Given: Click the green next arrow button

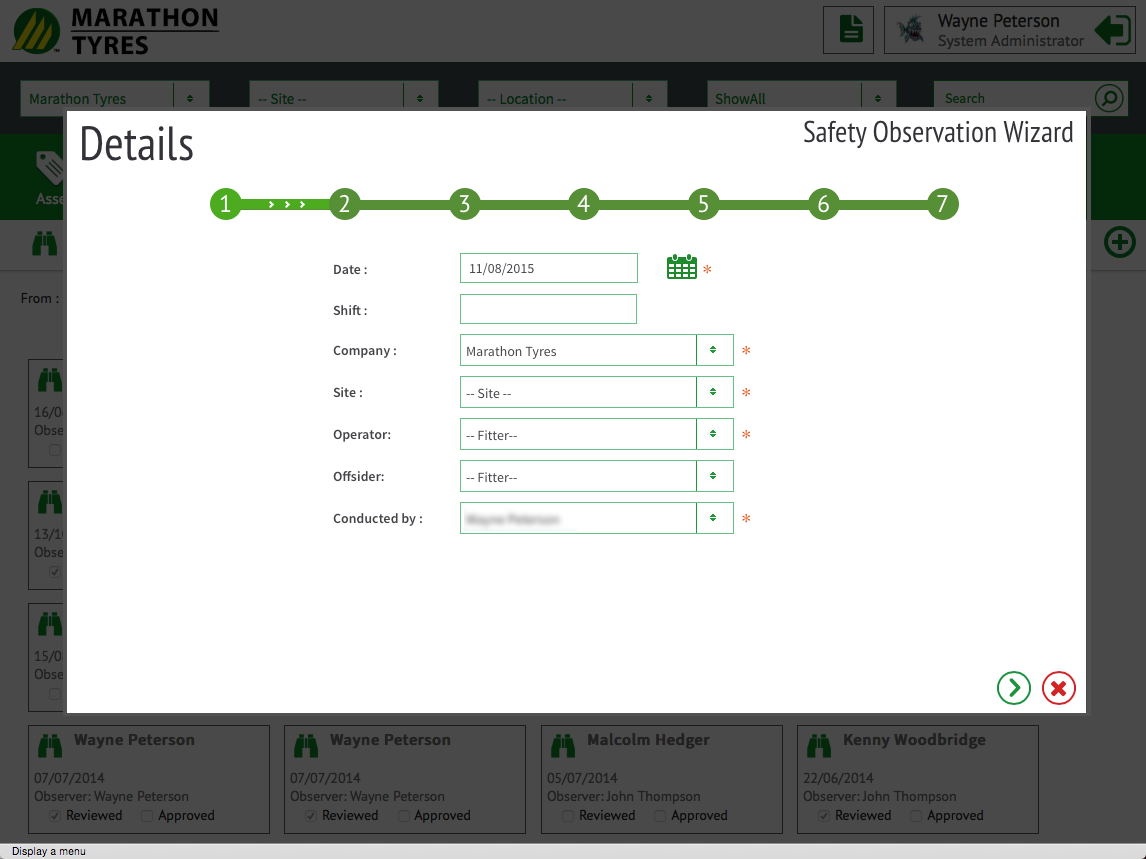Looking at the screenshot, I should (1013, 687).
